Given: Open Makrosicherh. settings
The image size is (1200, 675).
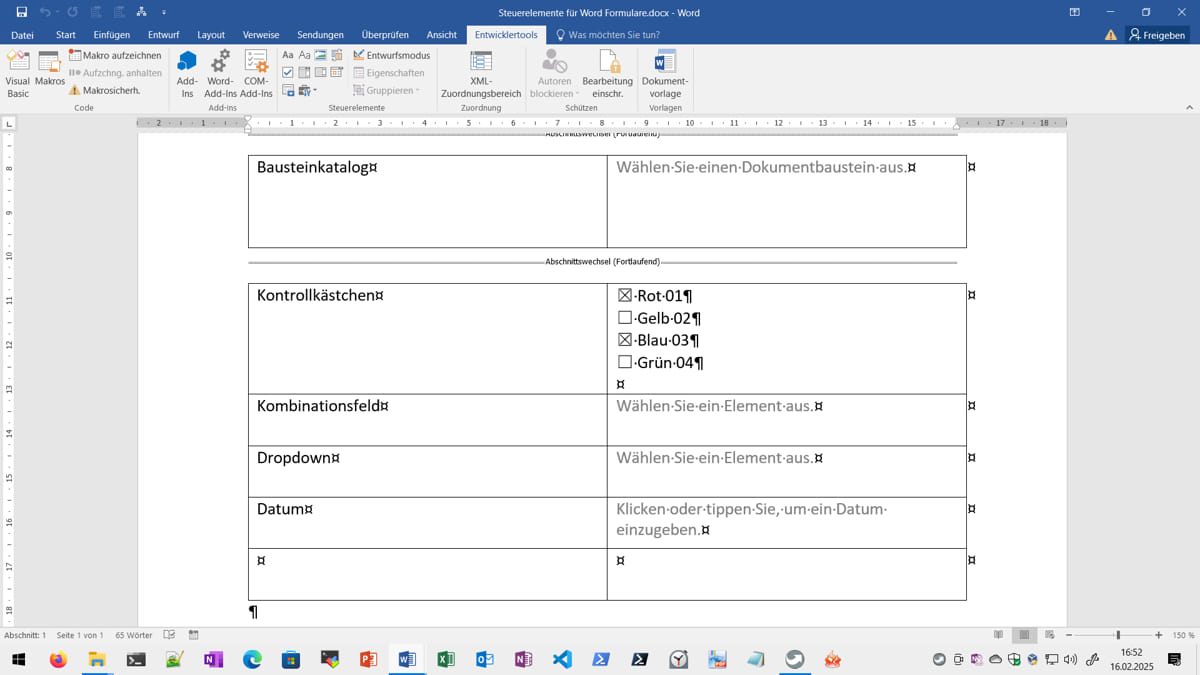Looking at the screenshot, I should pos(105,90).
